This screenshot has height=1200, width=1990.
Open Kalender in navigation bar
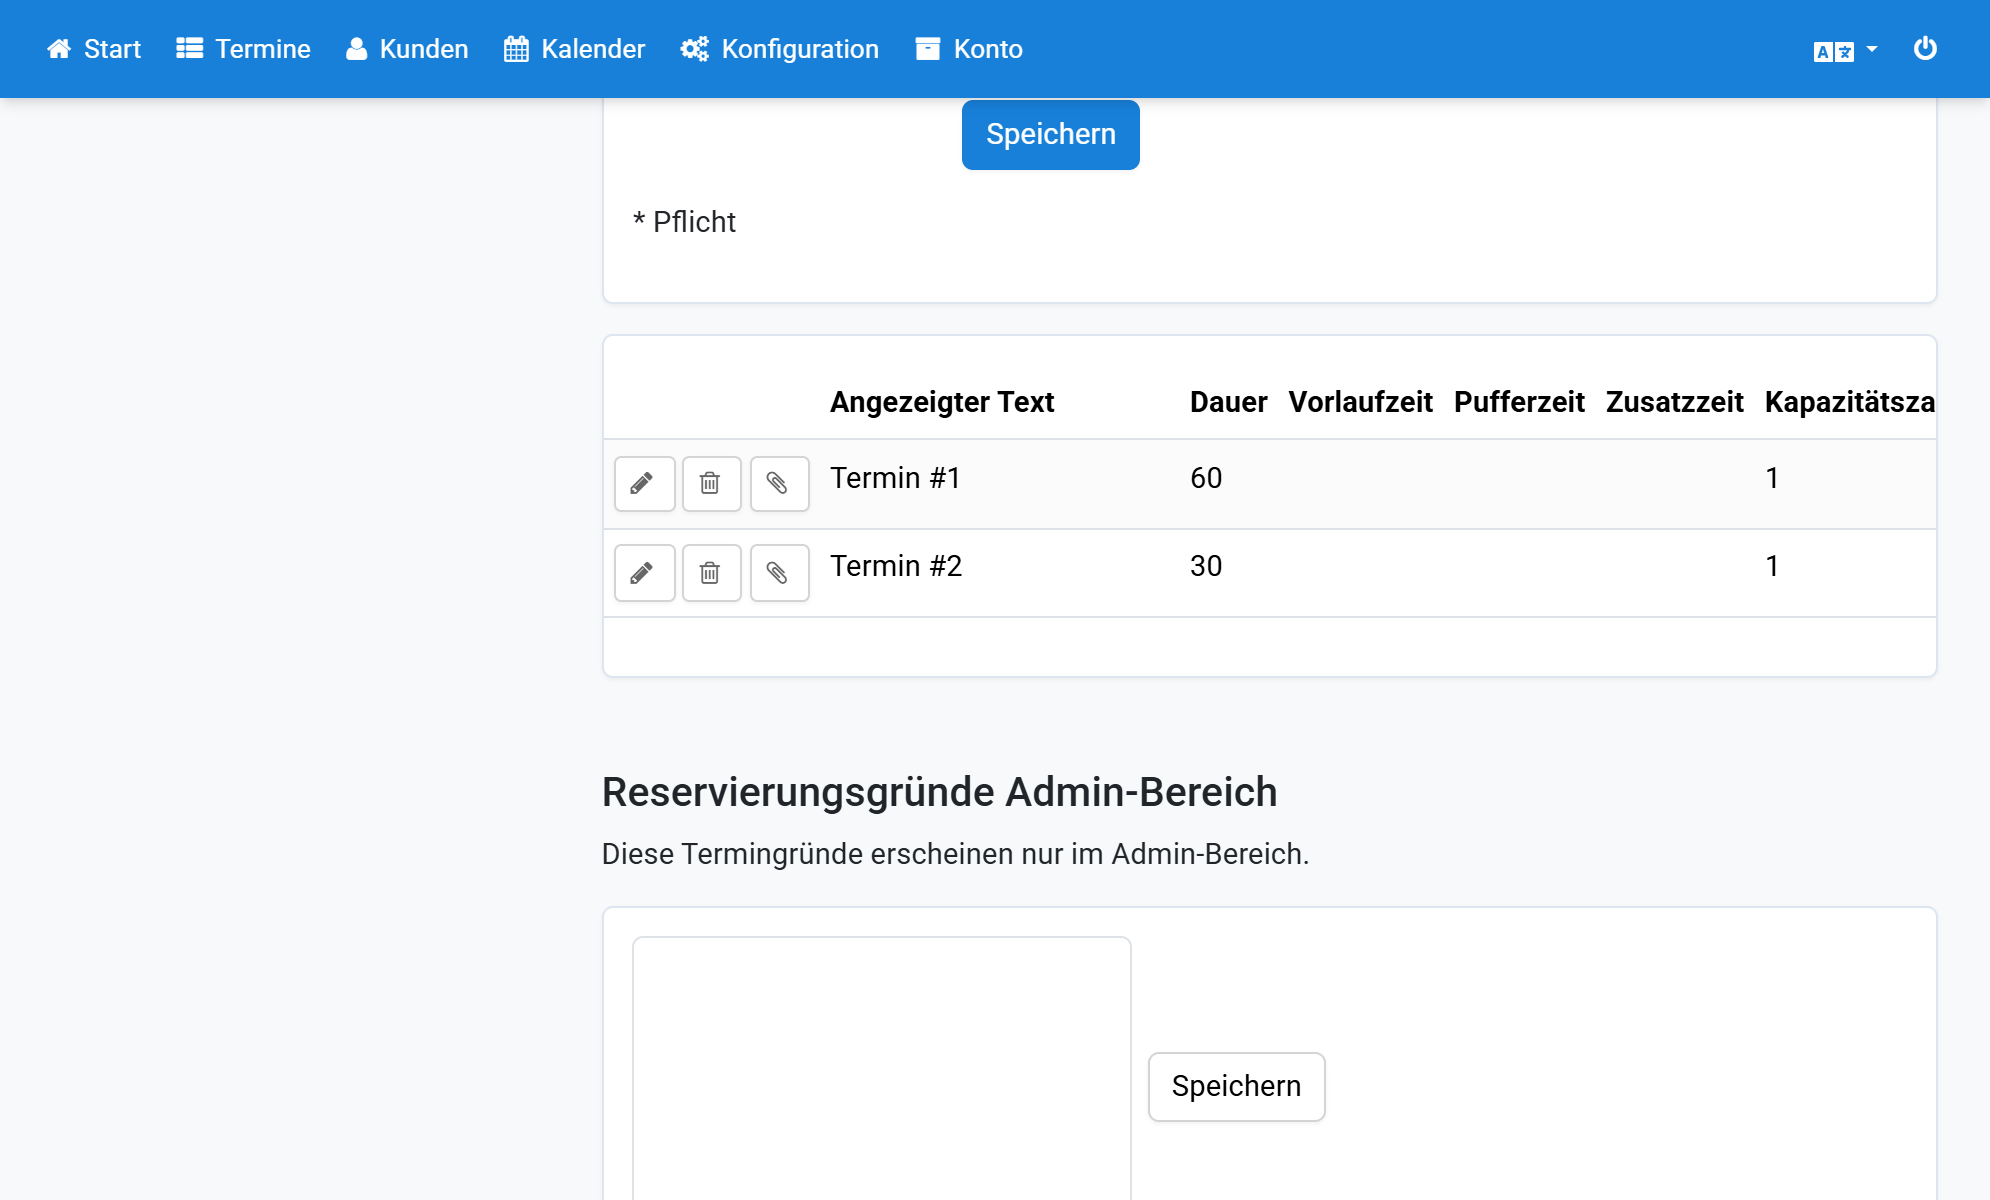574,49
